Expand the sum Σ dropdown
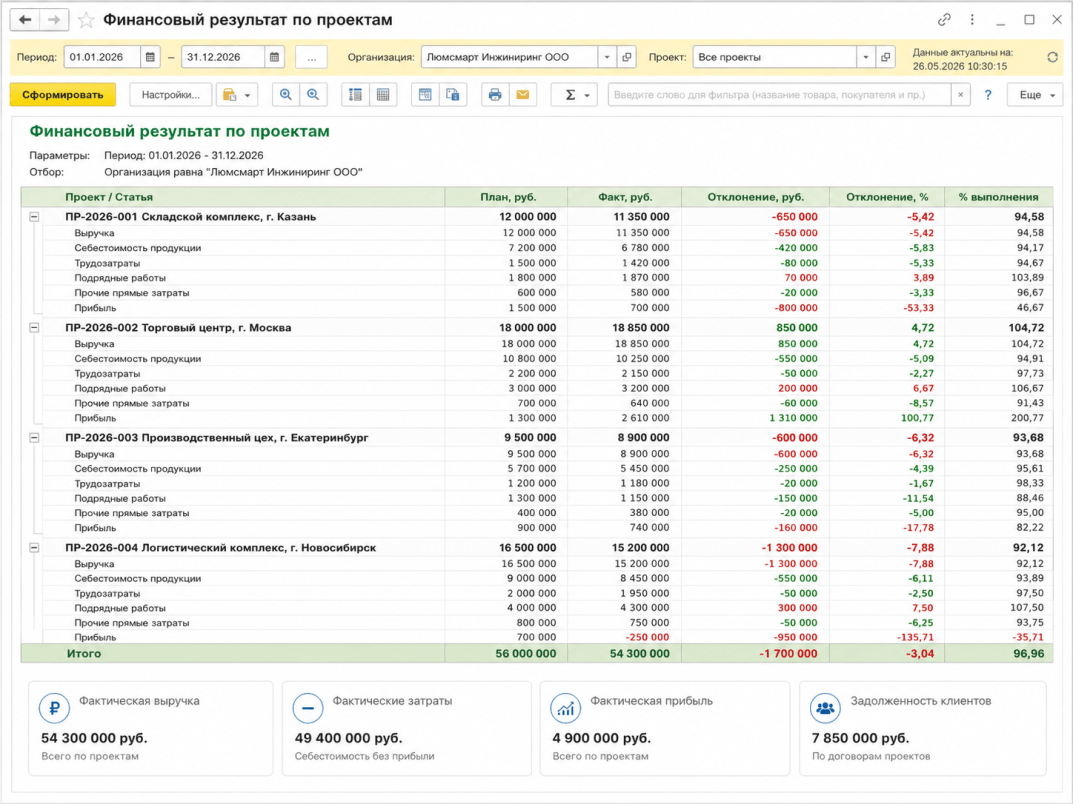This screenshot has height=804, width=1073. pyautogui.click(x=575, y=95)
